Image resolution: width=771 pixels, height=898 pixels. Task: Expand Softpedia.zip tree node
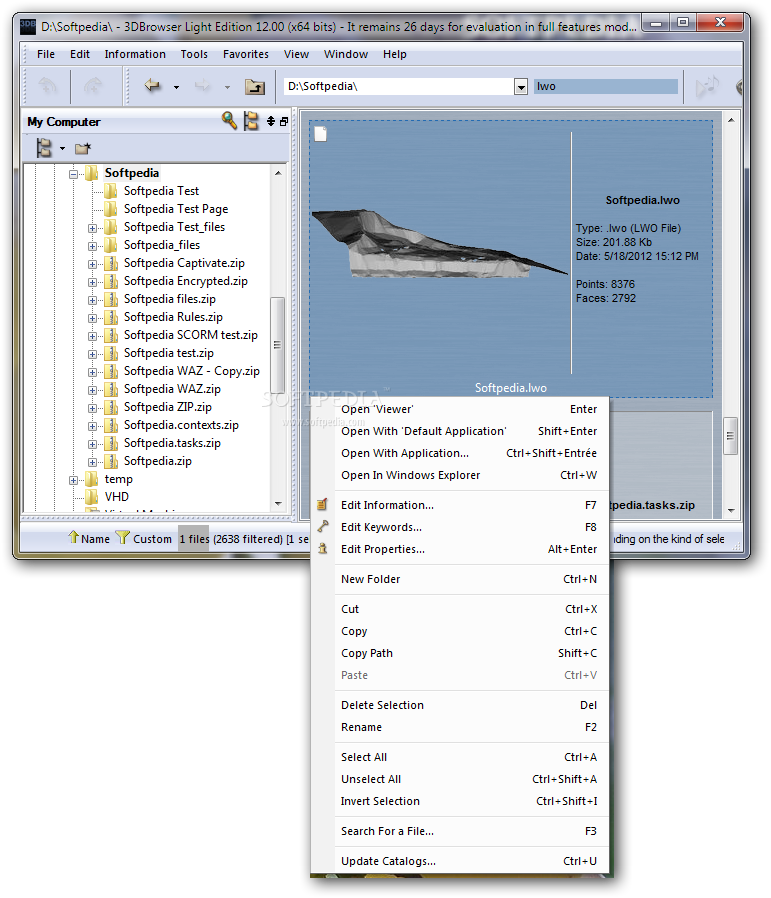click(x=92, y=462)
